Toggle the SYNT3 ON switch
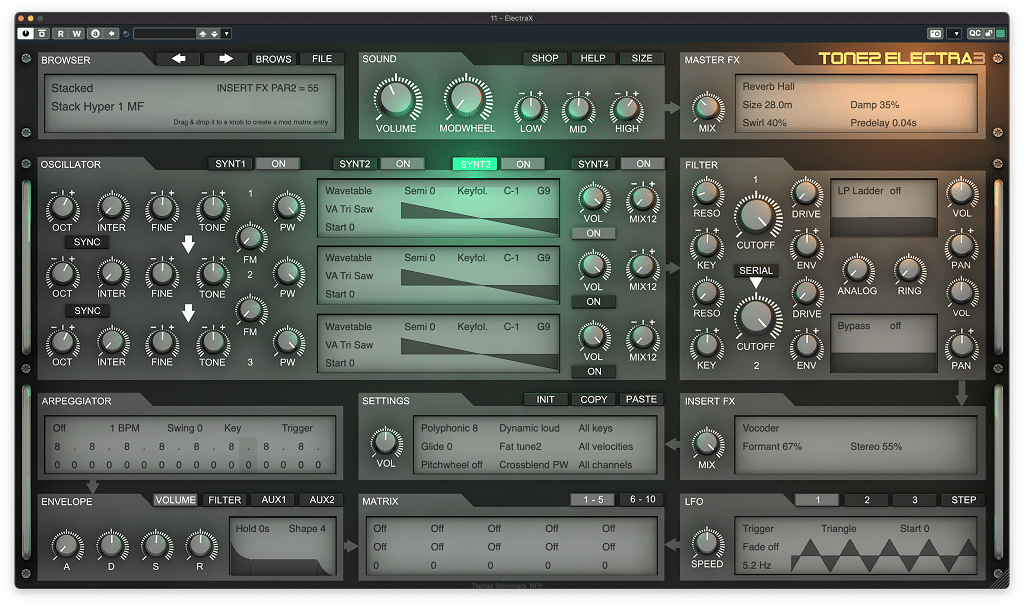Screen dimensions: 1024x606 tap(524, 164)
